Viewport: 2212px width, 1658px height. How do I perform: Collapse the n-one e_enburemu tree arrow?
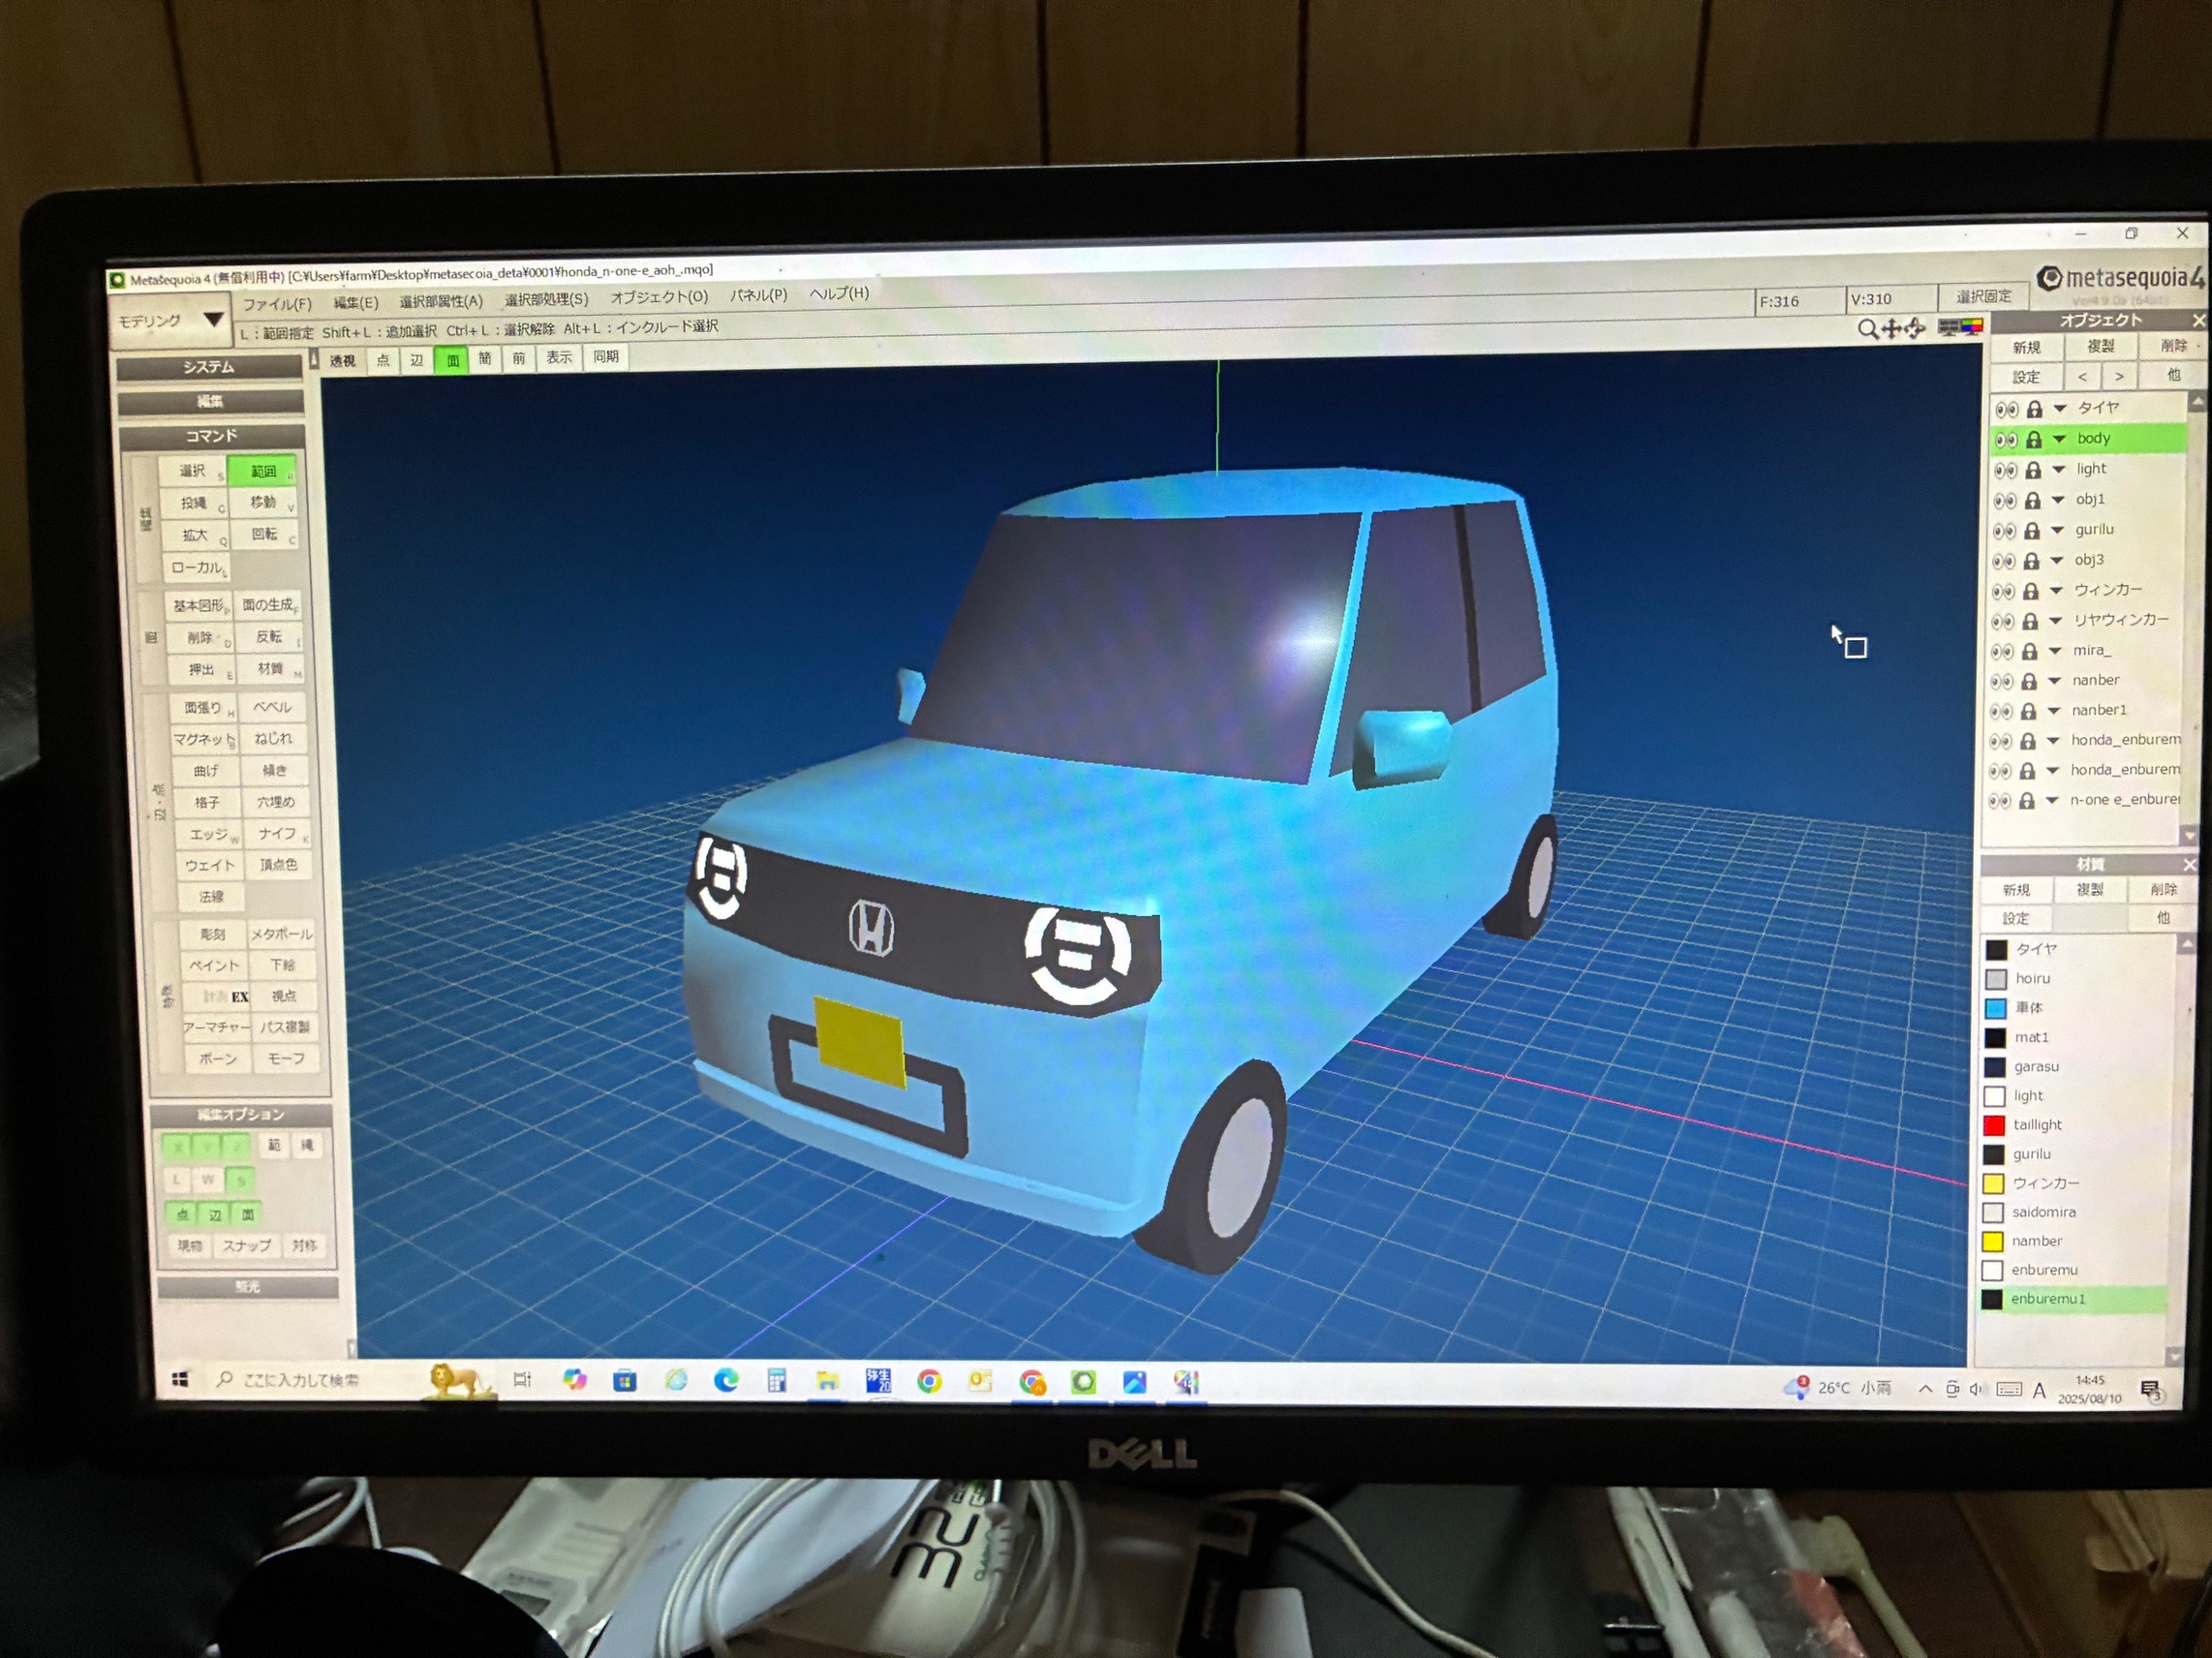point(2052,800)
